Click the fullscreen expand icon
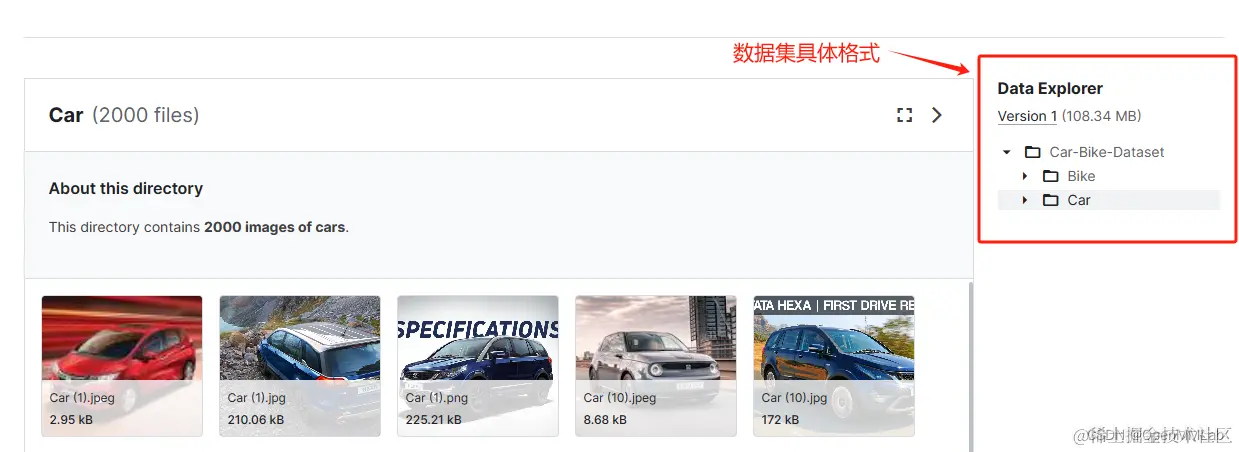 point(905,115)
